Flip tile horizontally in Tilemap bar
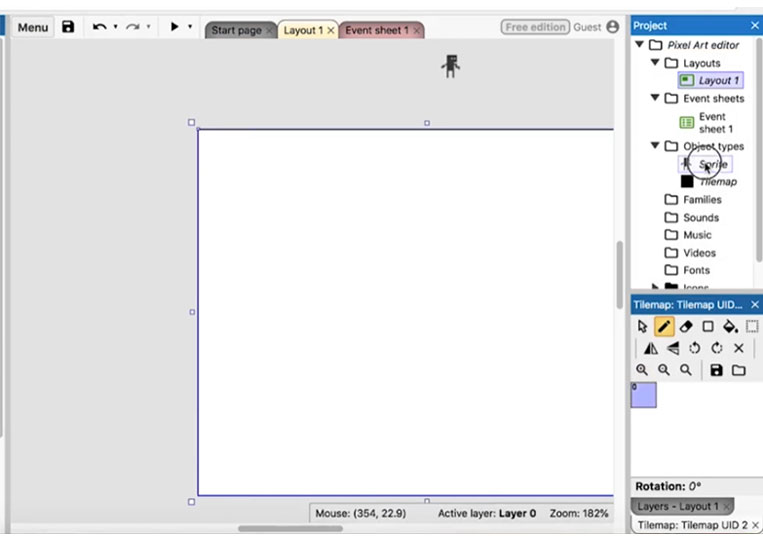Viewport: 763px width, 541px height. (651, 348)
